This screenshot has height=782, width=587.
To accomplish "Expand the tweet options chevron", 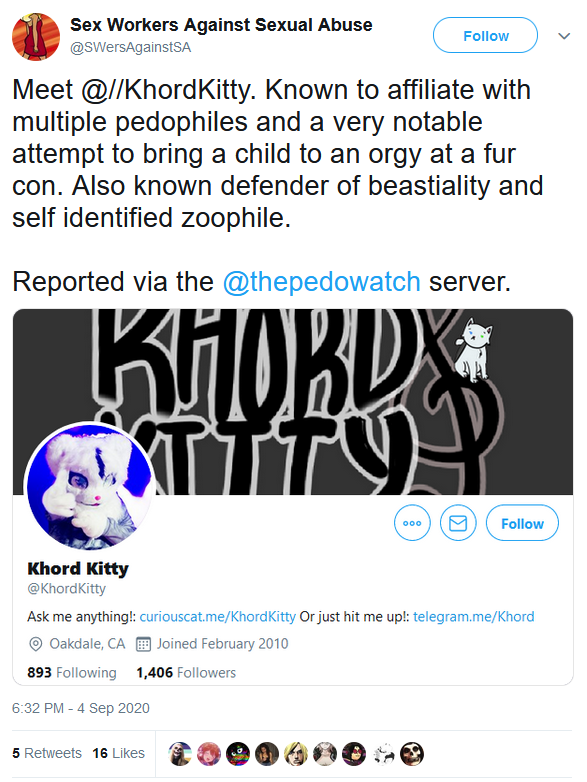I will click(x=564, y=36).
